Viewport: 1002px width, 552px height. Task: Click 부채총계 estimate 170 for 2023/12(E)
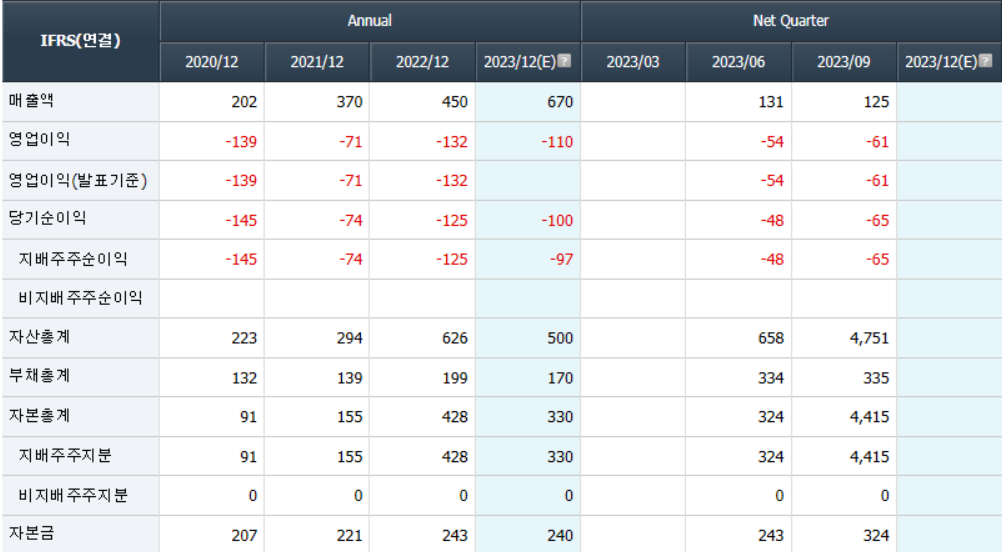[560, 378]
